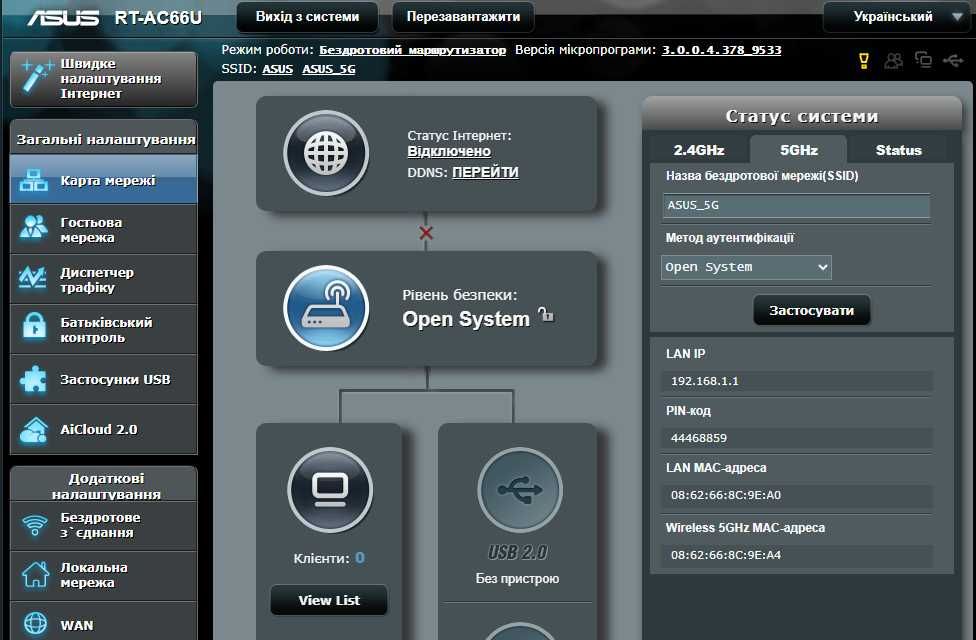Open firmware version 3.0.0.4.378_9533 link

721,50
